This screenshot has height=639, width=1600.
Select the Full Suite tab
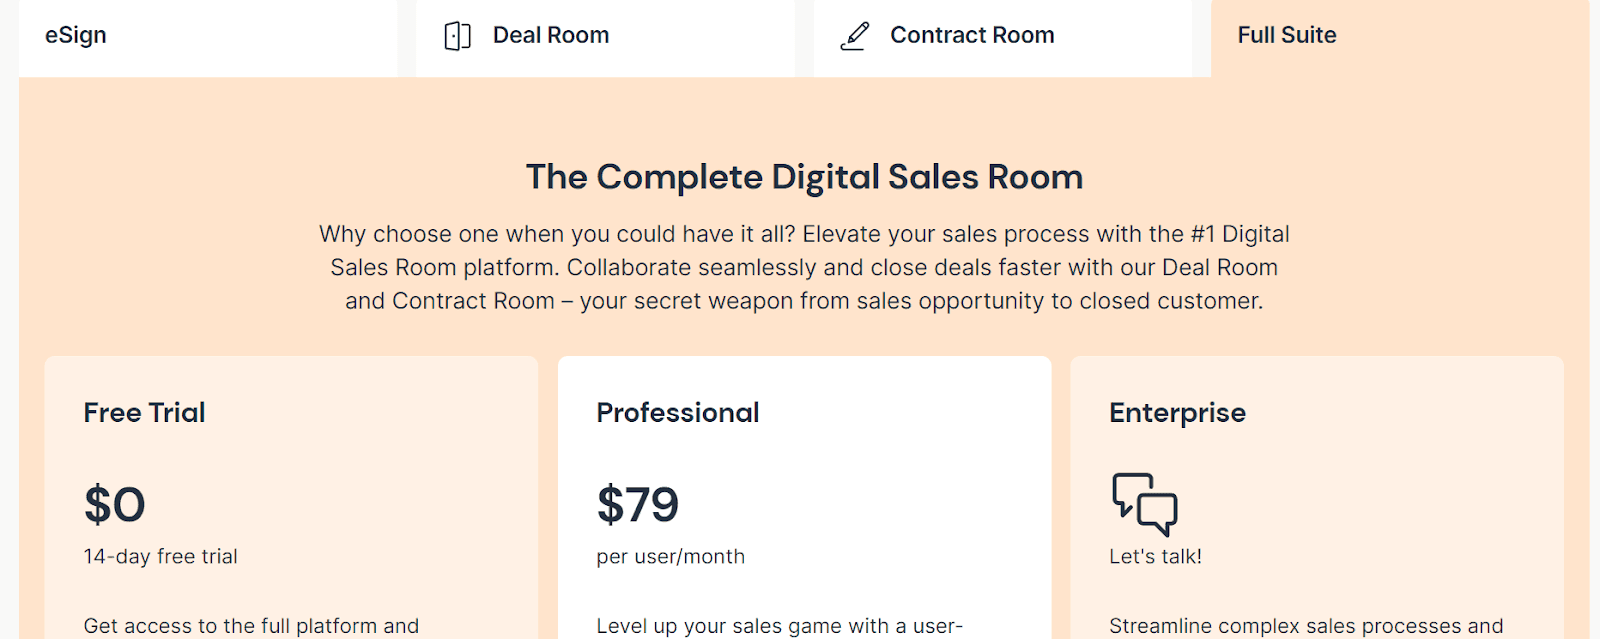point(1287,35)
